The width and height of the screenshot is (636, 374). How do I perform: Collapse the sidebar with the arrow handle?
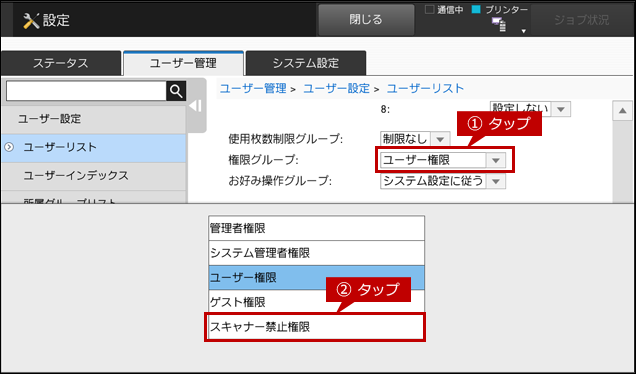tap(196, 106)
